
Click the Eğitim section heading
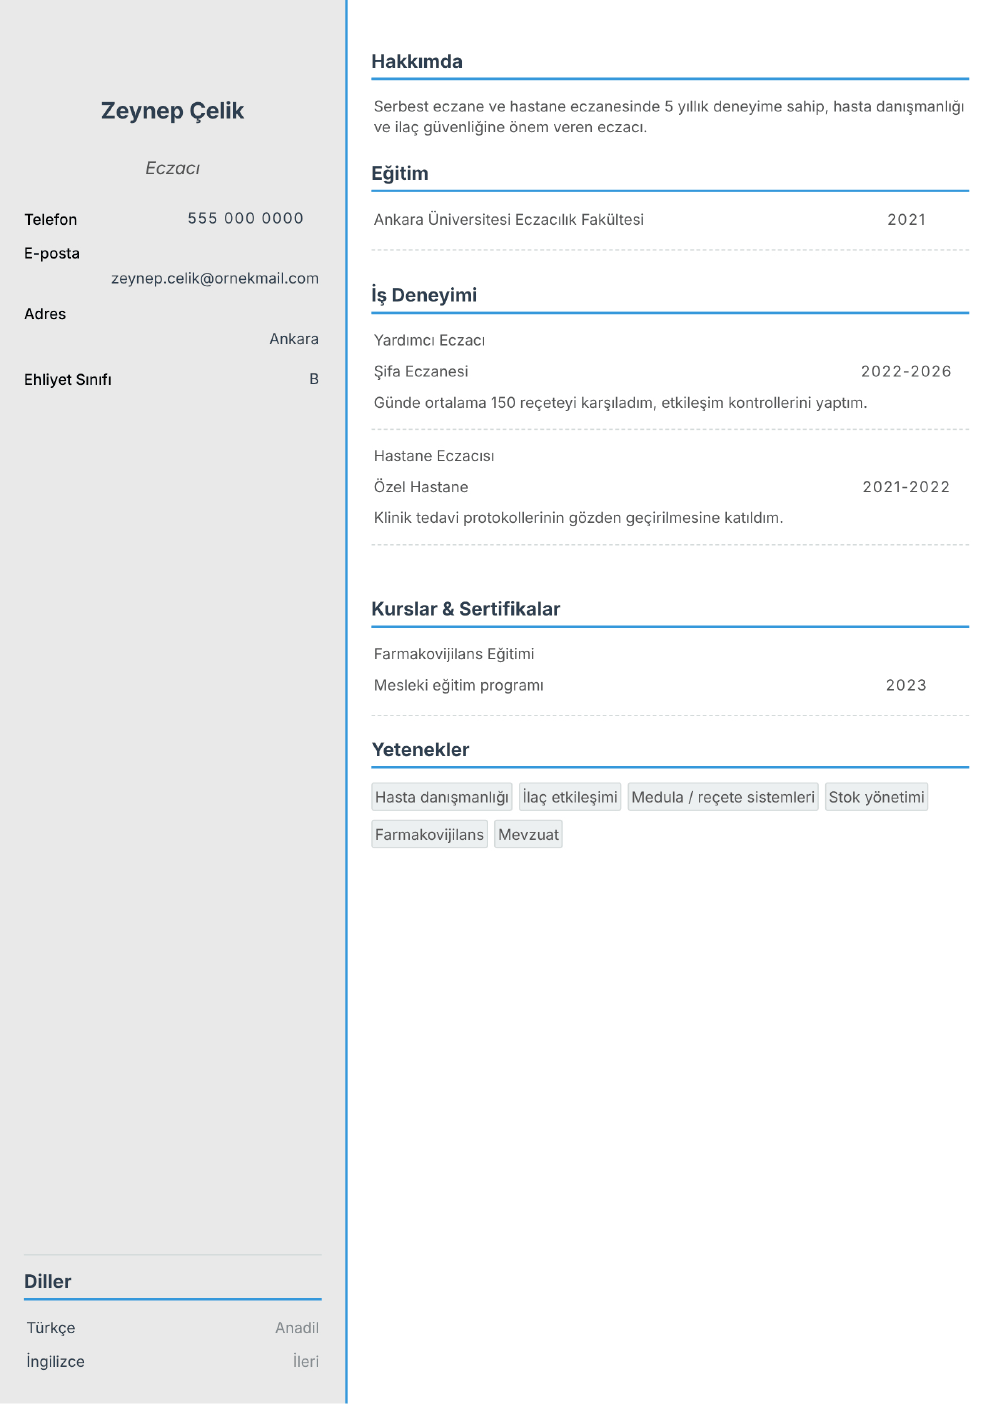(400, 173)
